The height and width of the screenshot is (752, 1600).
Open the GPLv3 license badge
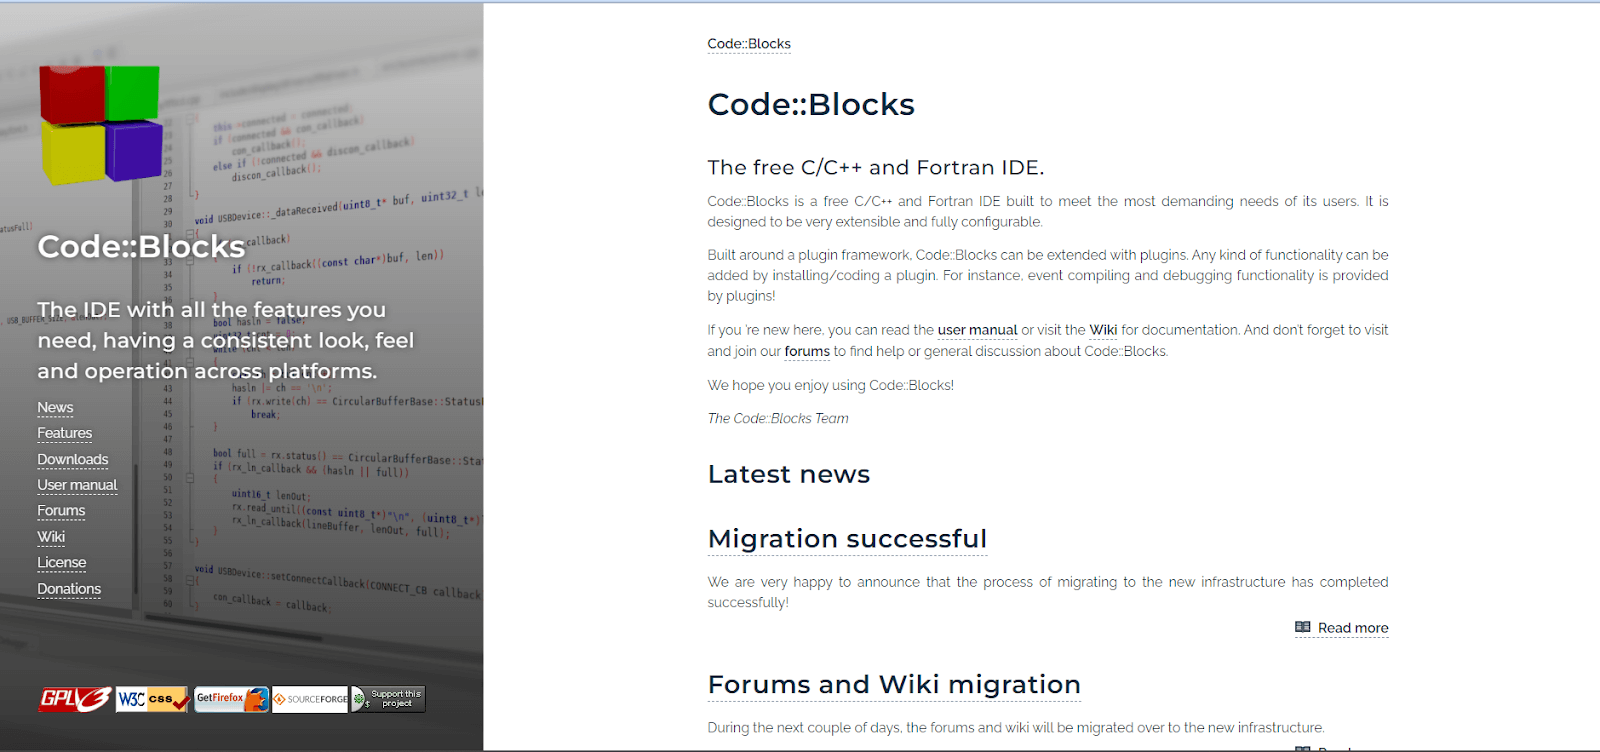click(x=75, y=699)
